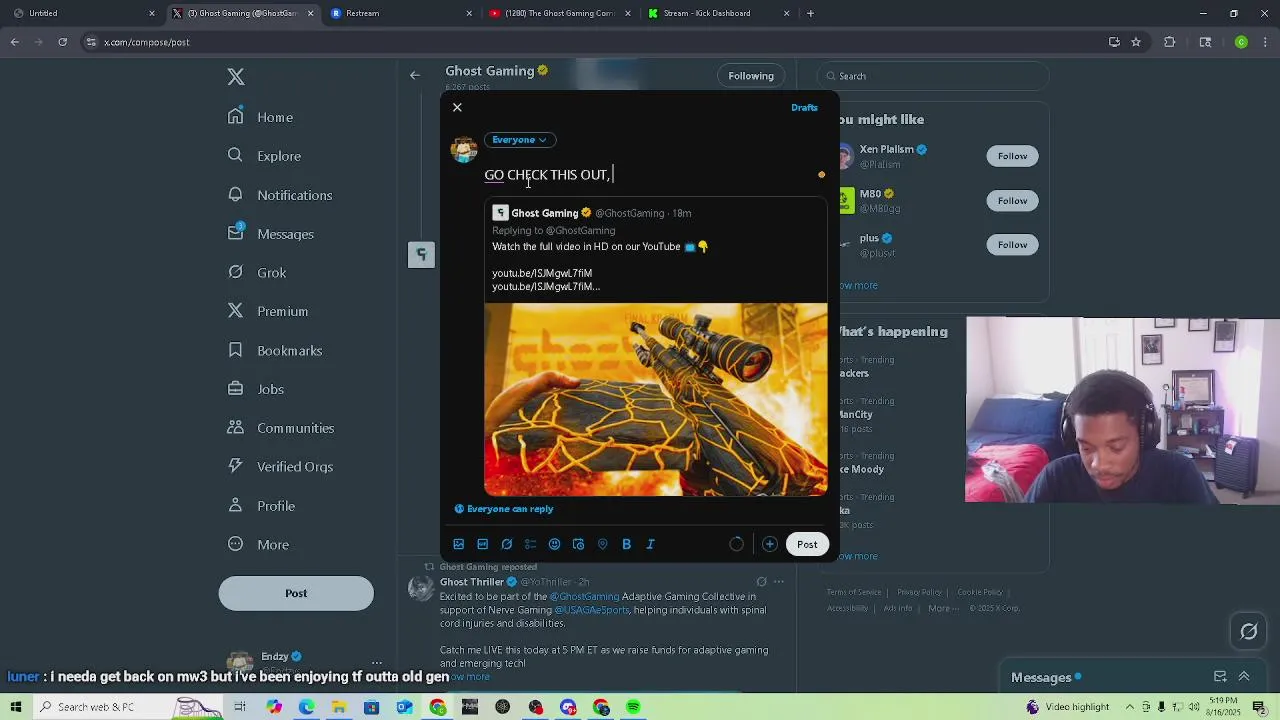
Task: Click Grok icon on Ghost Thriller post
Action: (761, 582)
